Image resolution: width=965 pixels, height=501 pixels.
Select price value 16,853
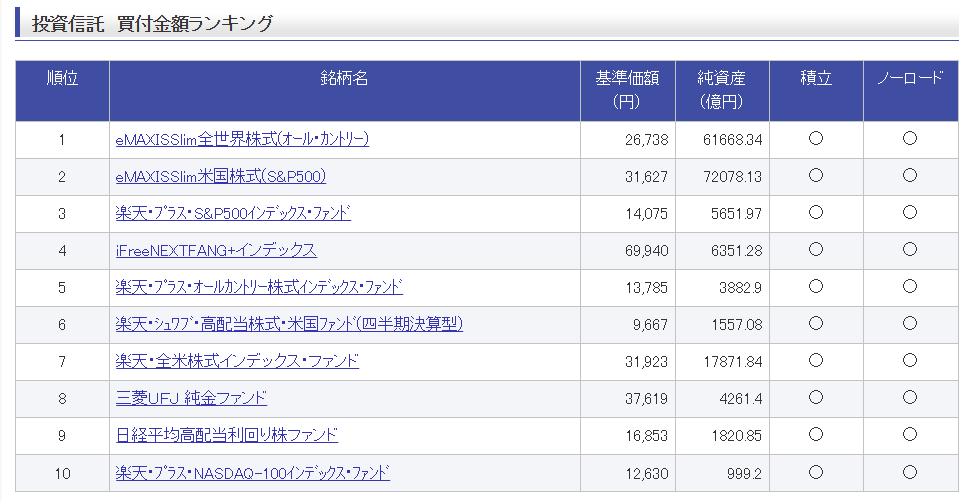click(x=646, y=436)
